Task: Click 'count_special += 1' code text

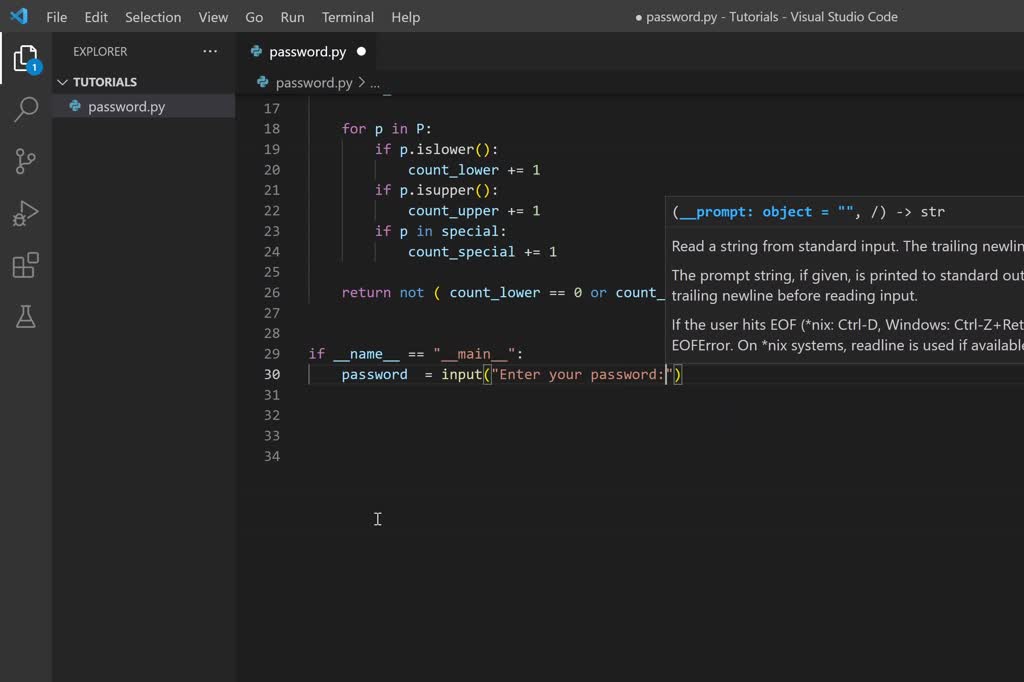Action: tap(482, 252)
